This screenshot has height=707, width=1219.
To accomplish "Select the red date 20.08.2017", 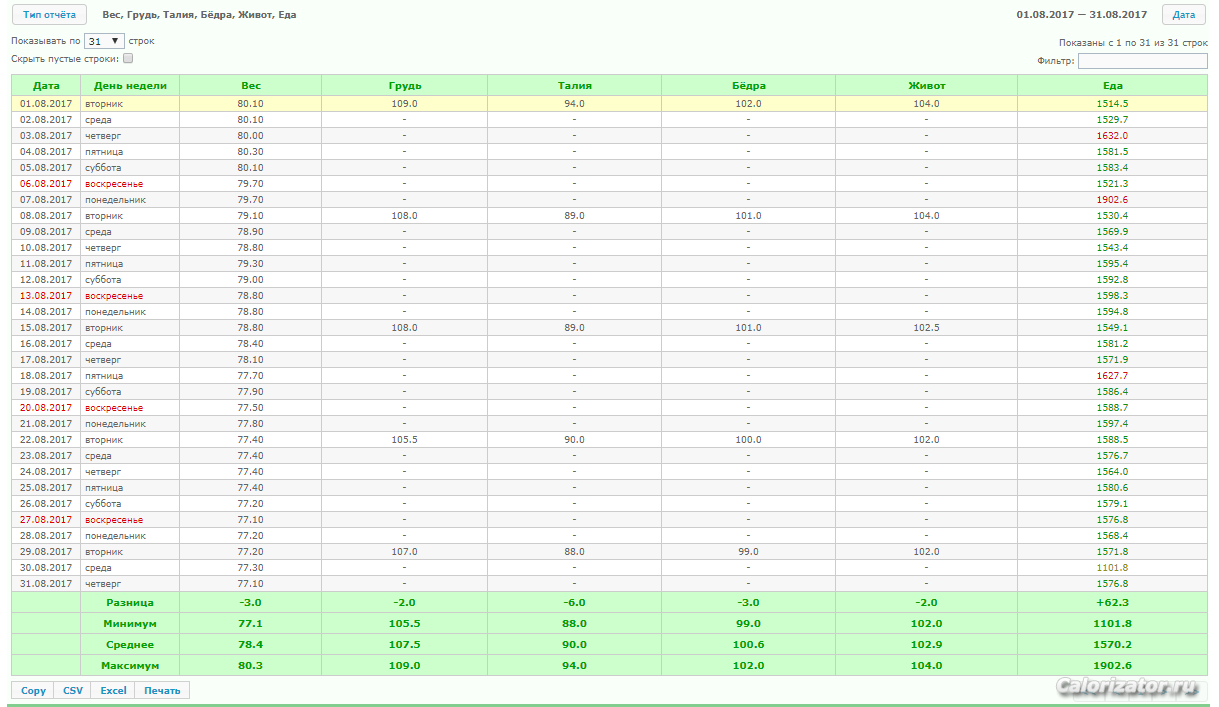I will tap(46, 407).
